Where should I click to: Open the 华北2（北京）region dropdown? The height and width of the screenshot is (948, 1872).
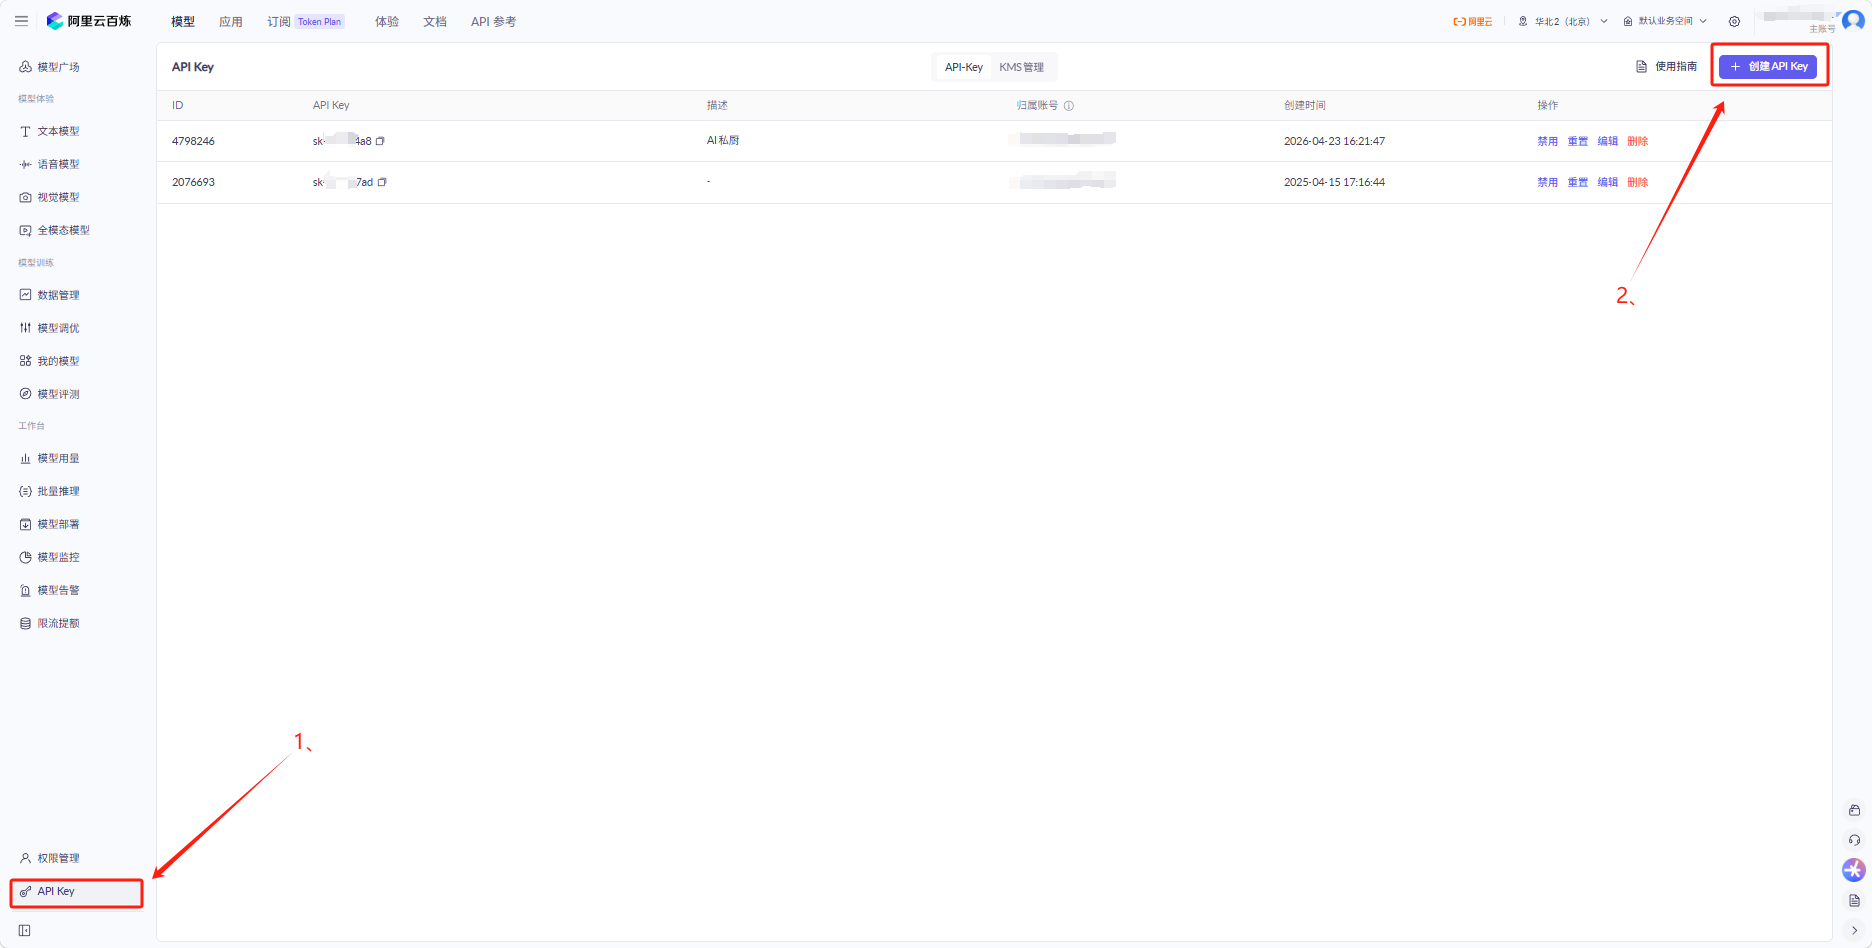1563,21
